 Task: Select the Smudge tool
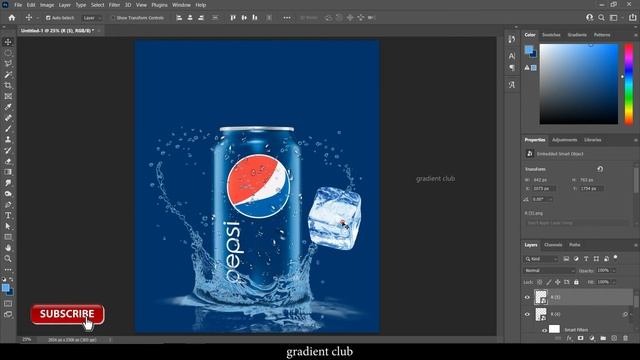pyautogui.click(x=8, y=183)
